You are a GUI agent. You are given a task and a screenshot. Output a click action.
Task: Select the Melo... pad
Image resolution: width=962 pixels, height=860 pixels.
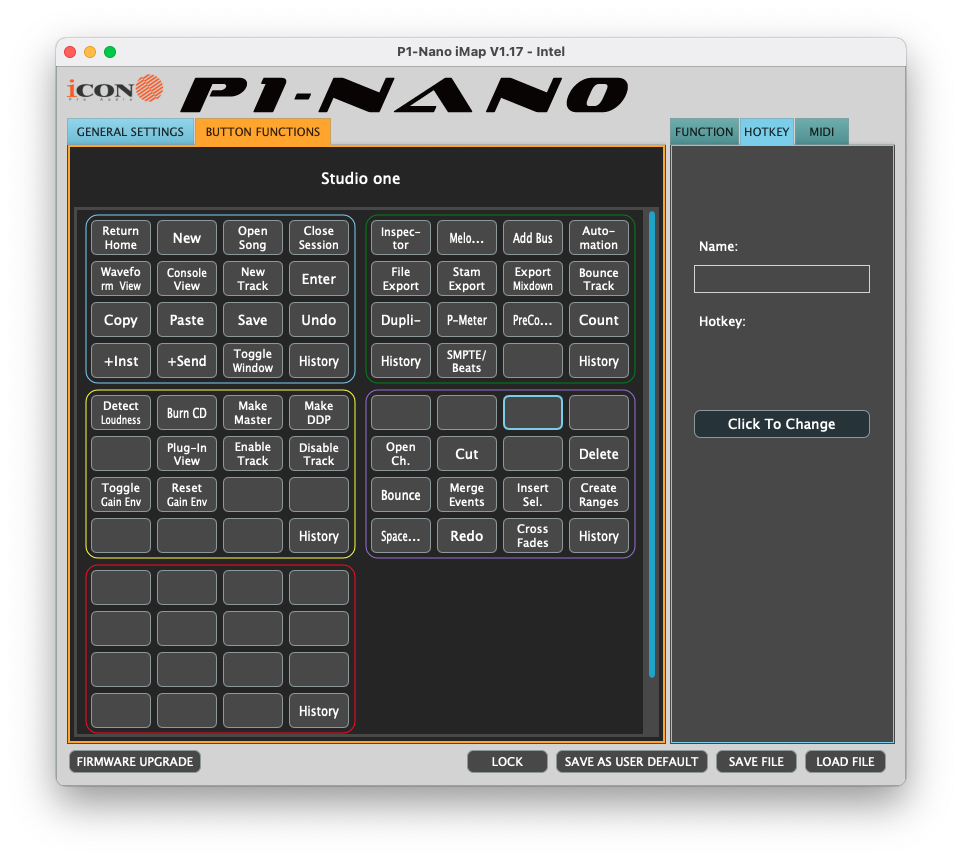click(x=467, y=238)
